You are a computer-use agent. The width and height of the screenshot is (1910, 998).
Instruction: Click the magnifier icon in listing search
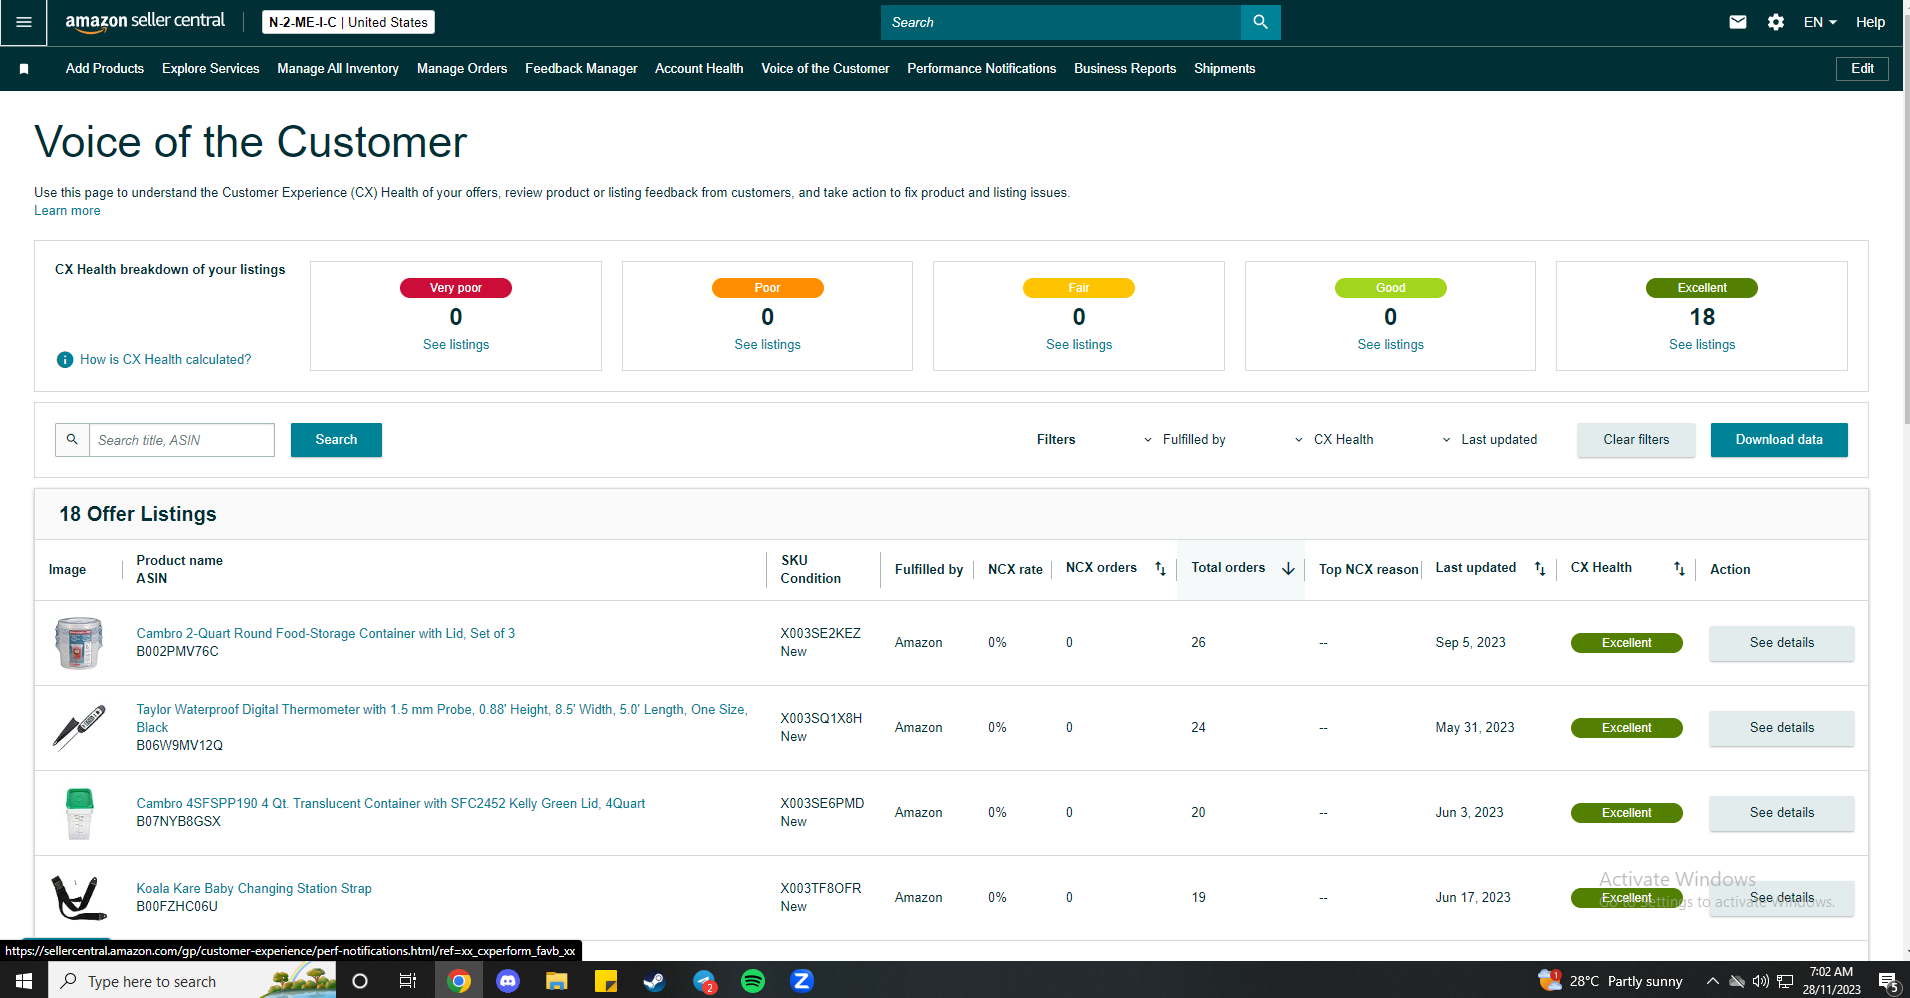72,440
